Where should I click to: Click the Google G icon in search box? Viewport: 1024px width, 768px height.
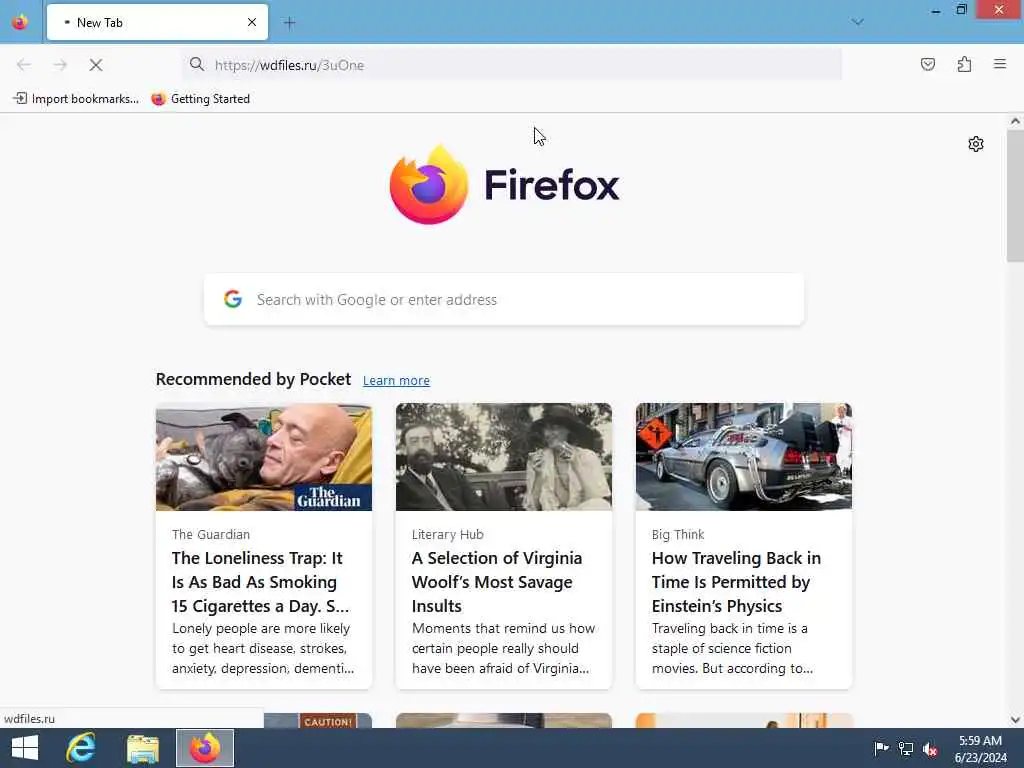pos(233,299)
